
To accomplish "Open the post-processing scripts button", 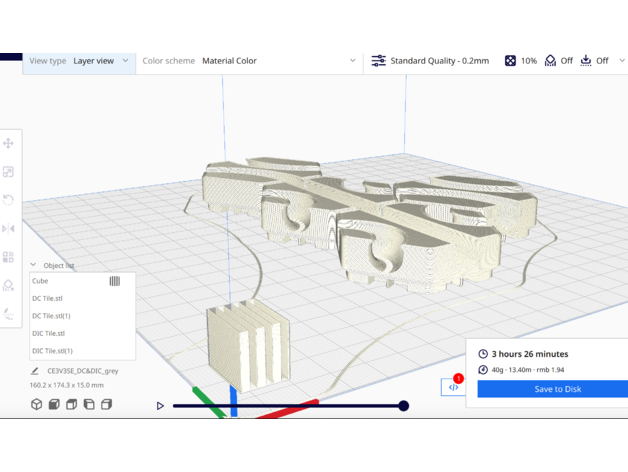I will (x=454, y=387).
